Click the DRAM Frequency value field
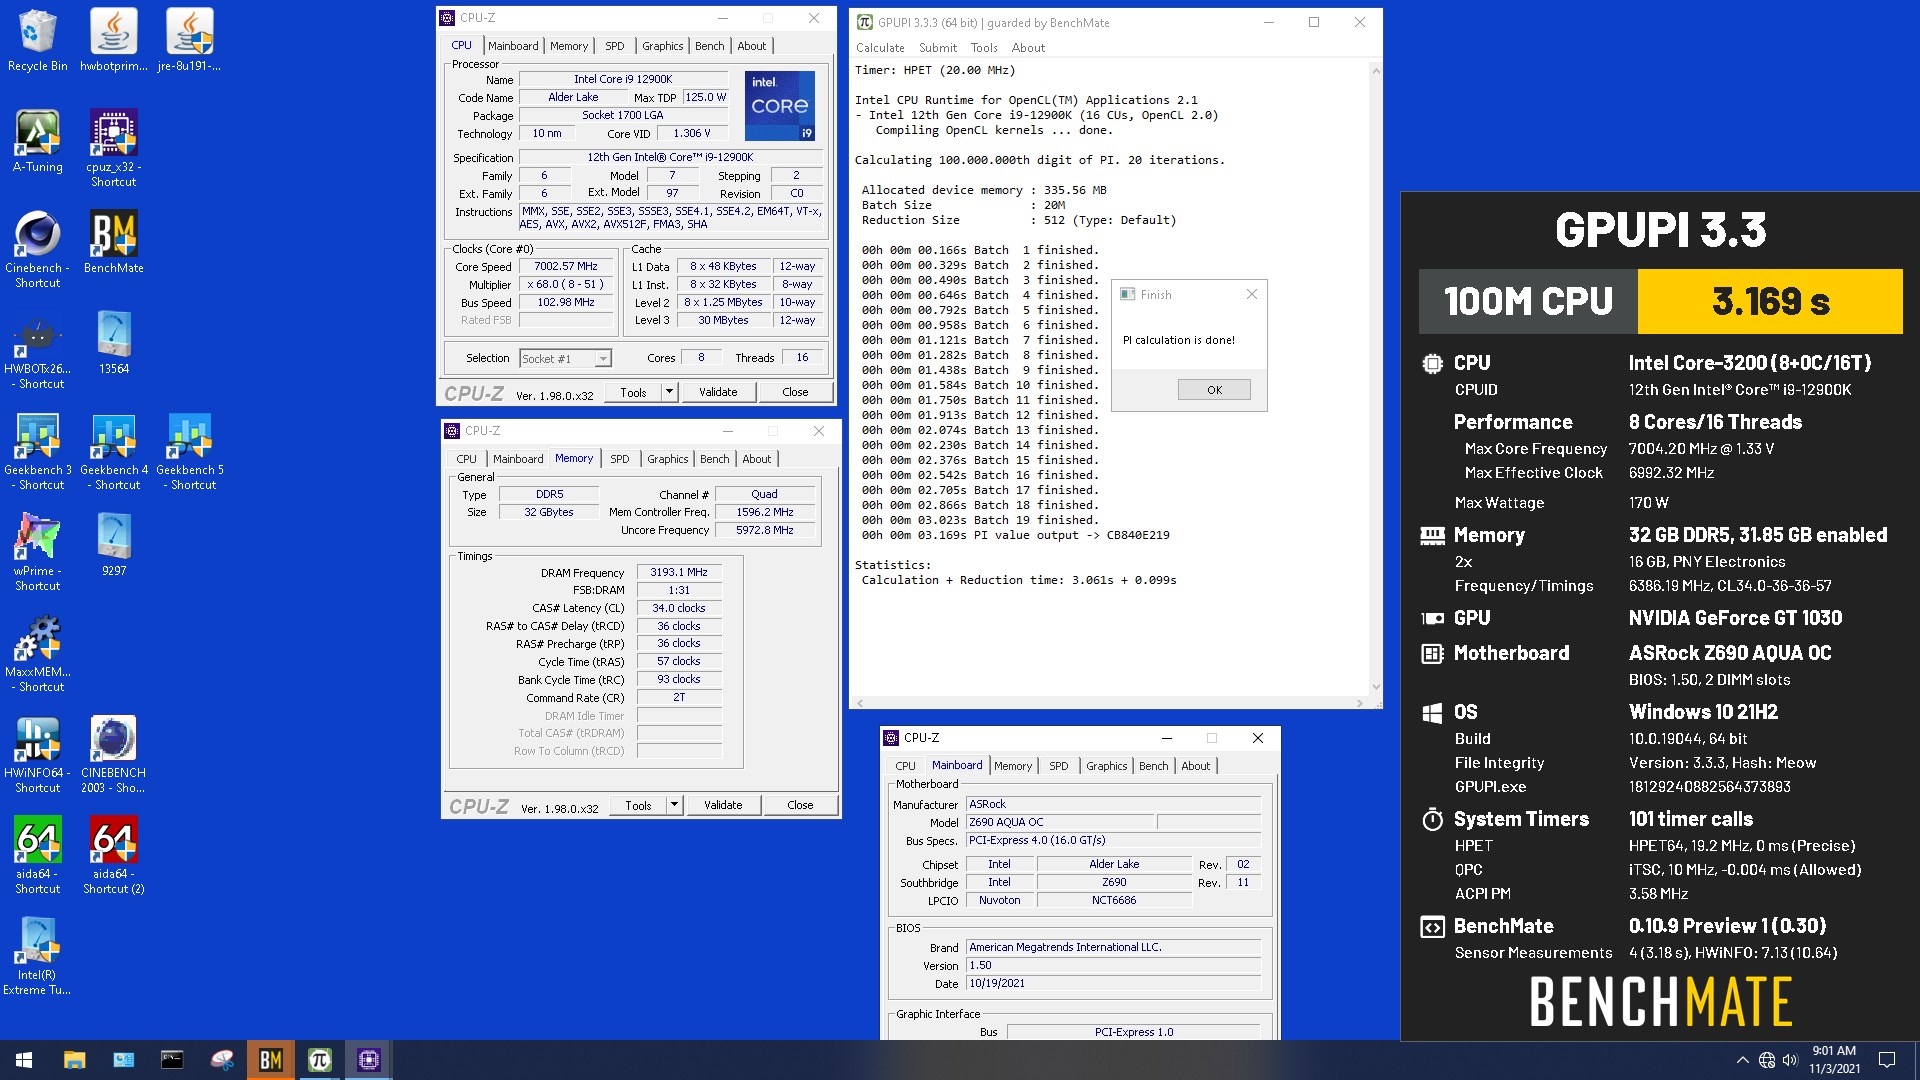 point(679,573)
